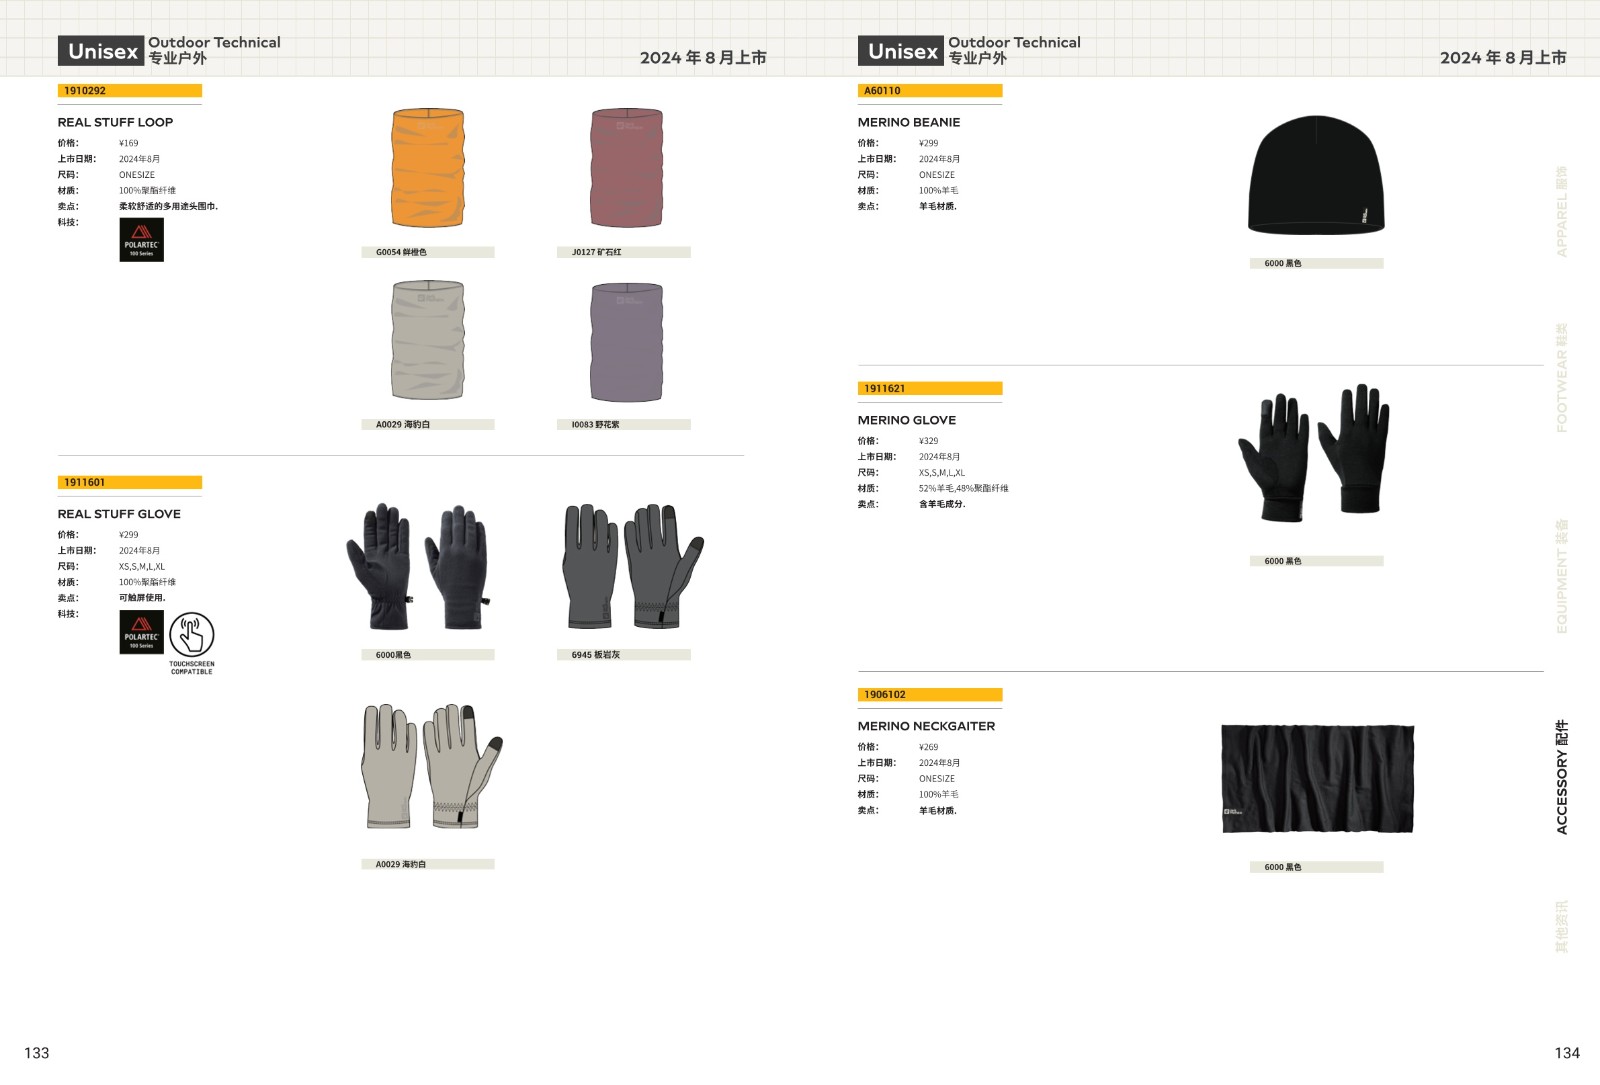The width and height of the screenshot is (1600, 1085).
Task: Click the Touchscreen Compatible icon
Action: pos(191,643)
